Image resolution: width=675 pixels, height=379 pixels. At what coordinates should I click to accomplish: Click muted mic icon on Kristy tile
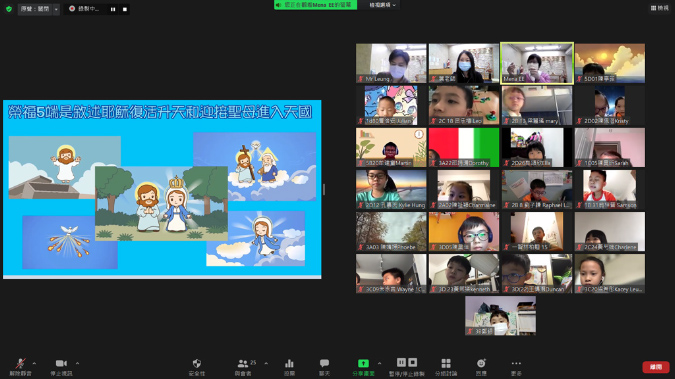(579, 121)
